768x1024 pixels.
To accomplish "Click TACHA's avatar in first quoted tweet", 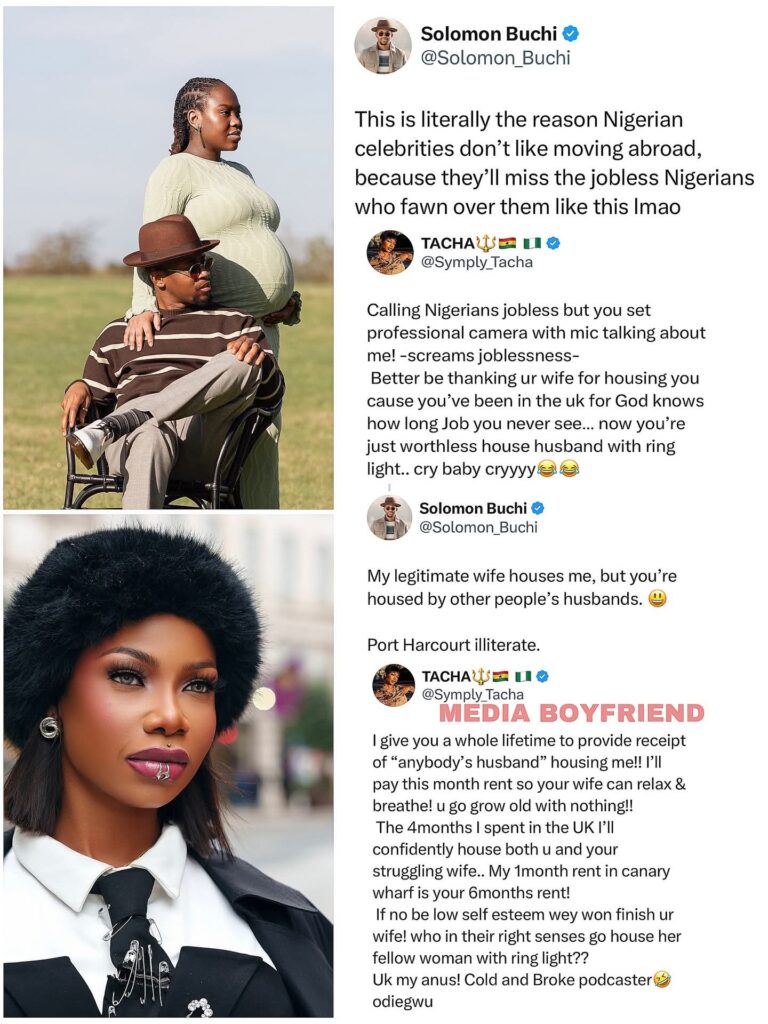I will tap(391, 252).
